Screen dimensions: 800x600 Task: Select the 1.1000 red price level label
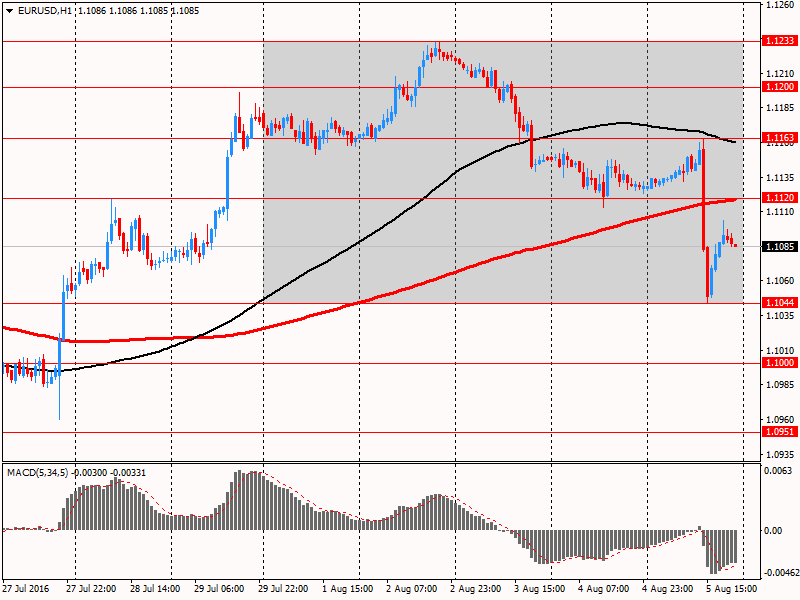[x=780, y=362]
